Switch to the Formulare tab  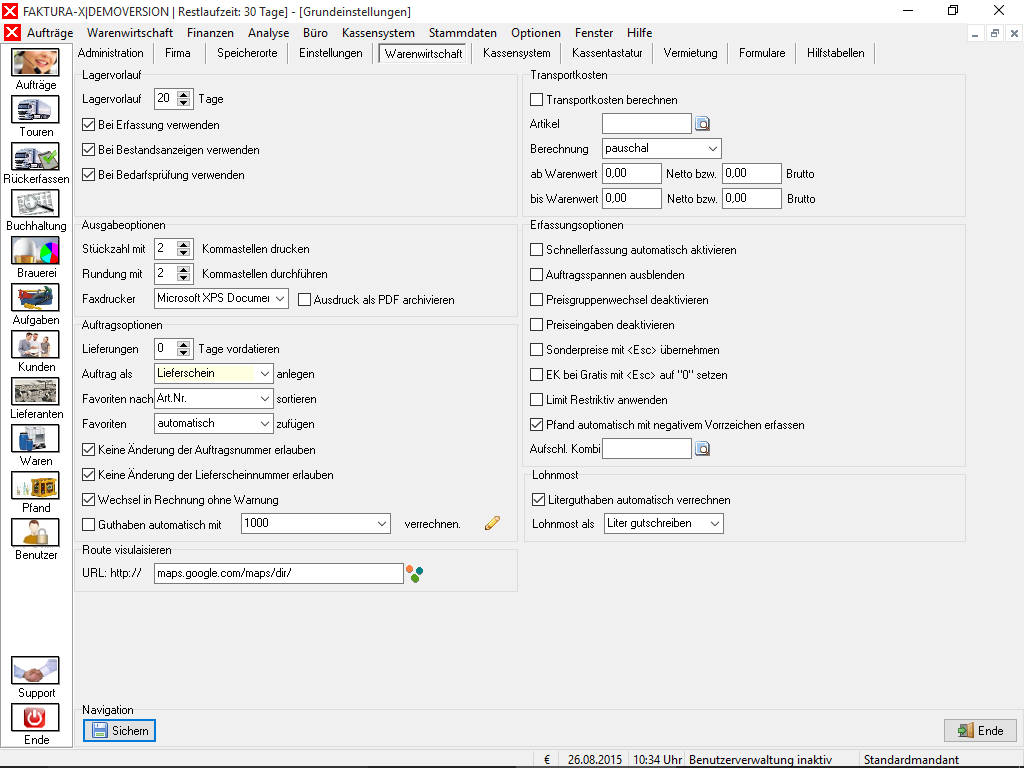point(762,53)
